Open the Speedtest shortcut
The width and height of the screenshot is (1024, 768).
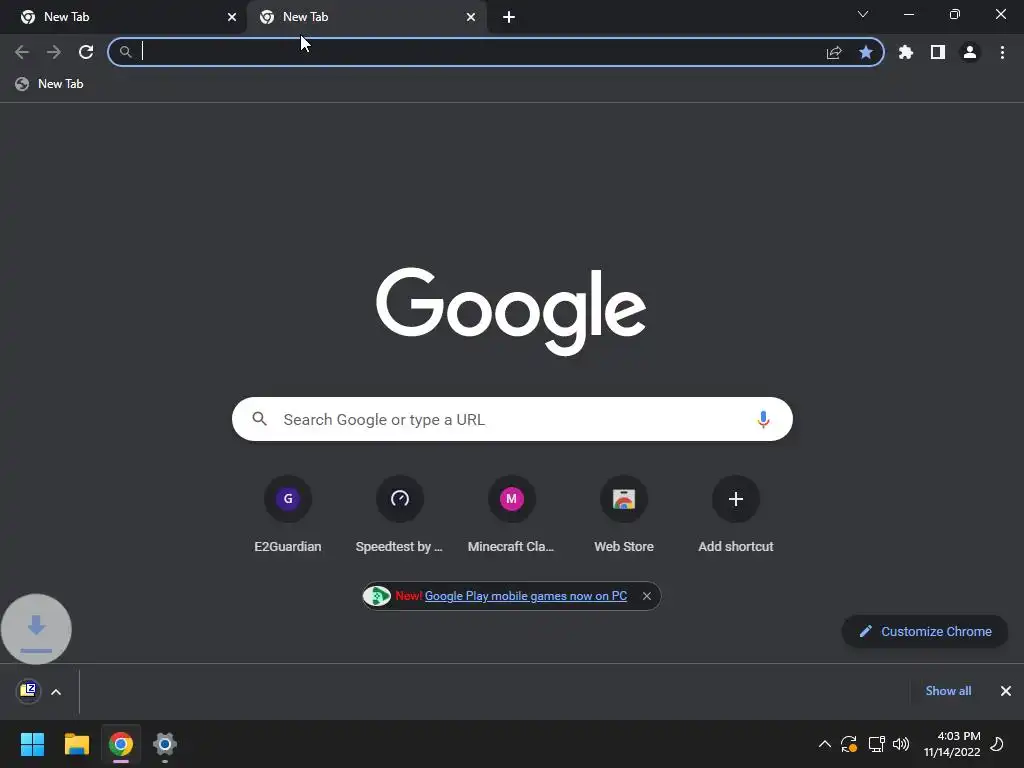(x=400, y=515)
